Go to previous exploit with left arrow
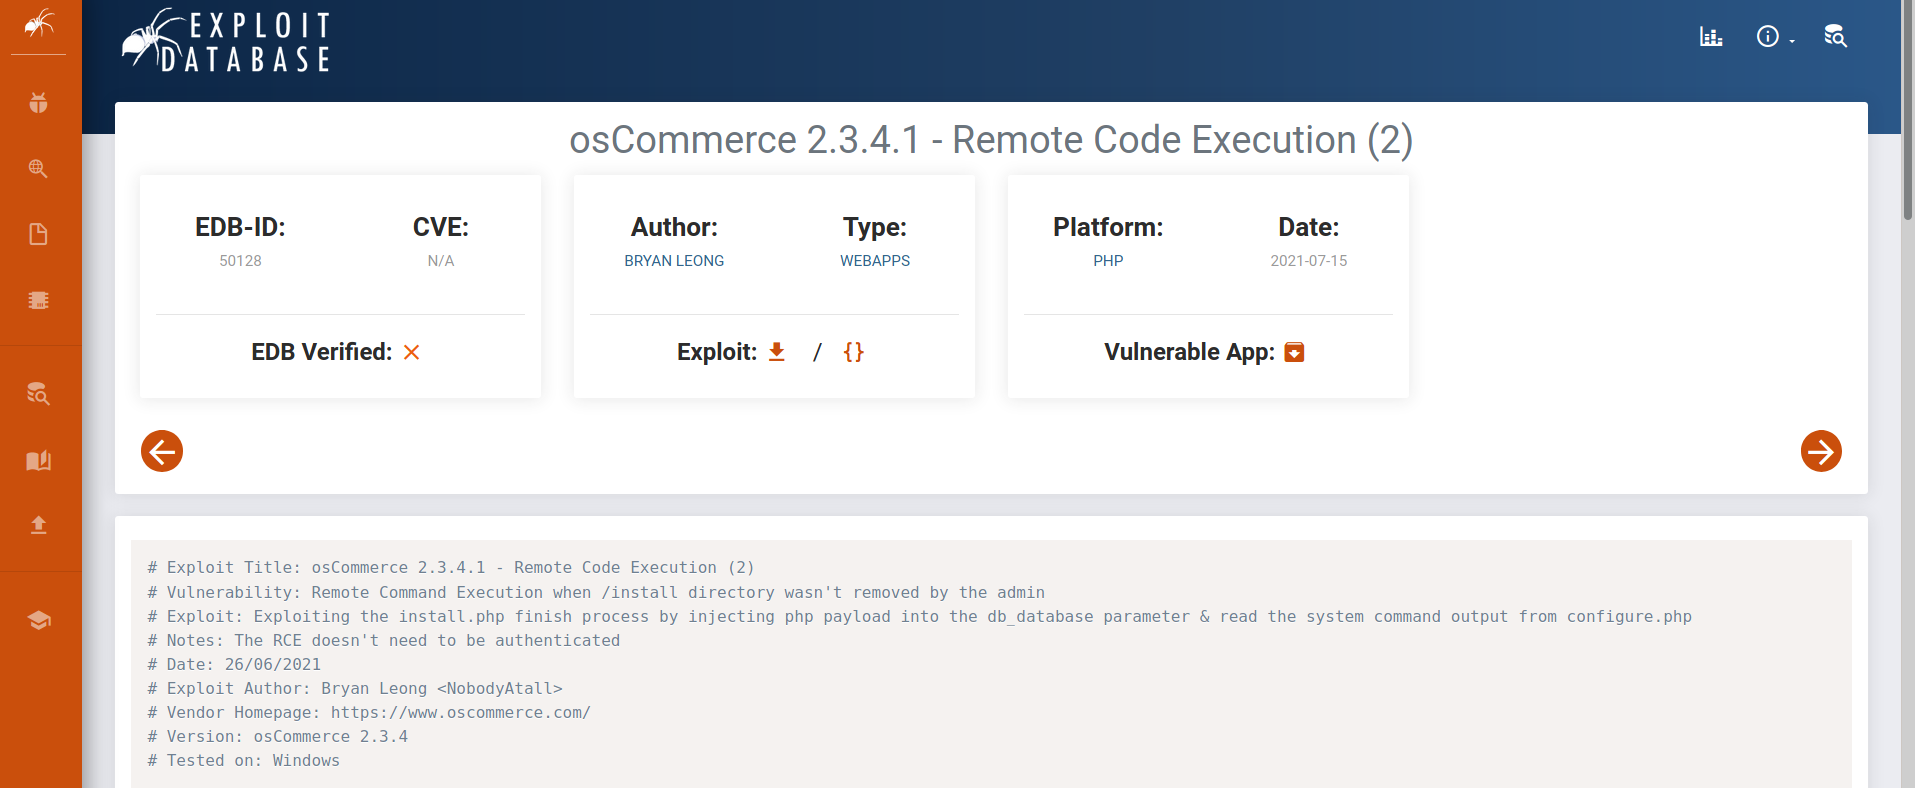The height and width of the screenshot is (788, 1915). [x=162, y=451]
